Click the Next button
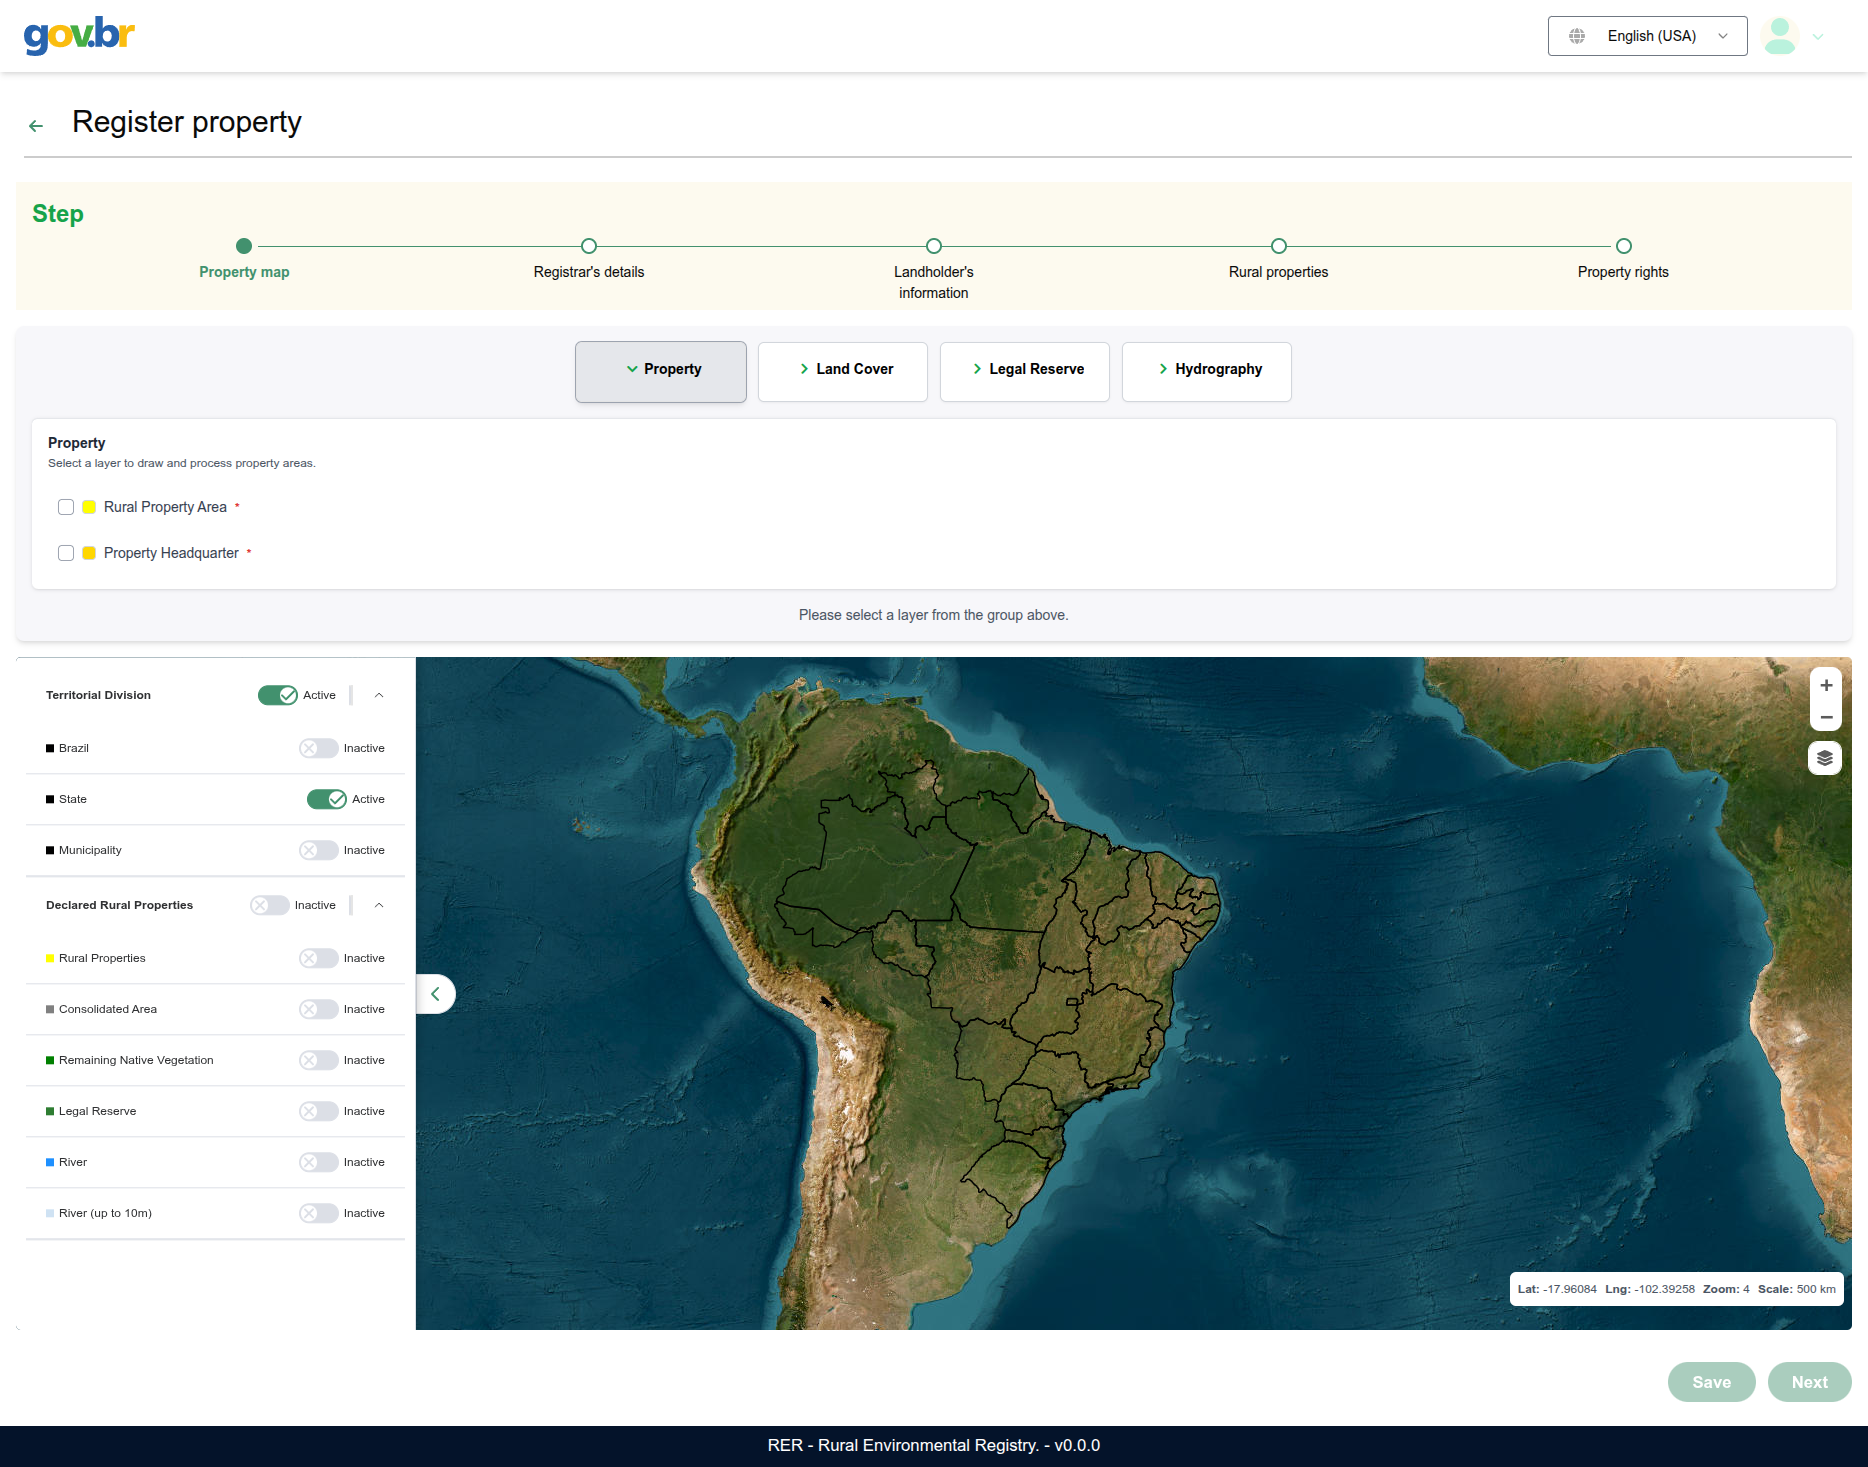This screenshot has width=1868, height=1467. (x=1810, y=1382)
